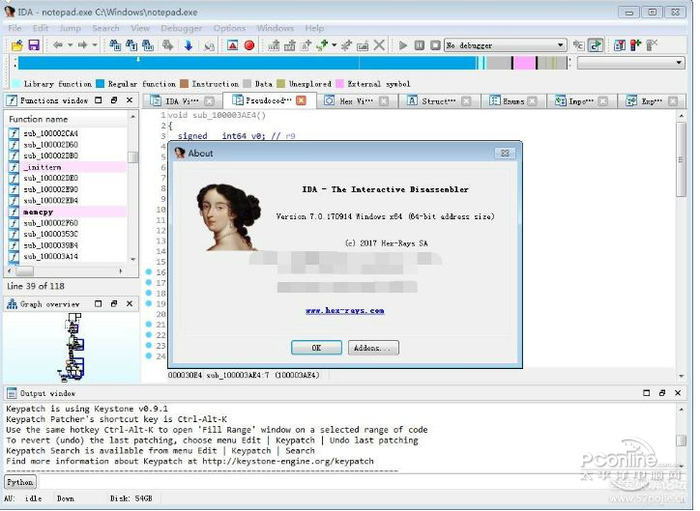
Task: Open the Debugger menu
Action: 181,28
